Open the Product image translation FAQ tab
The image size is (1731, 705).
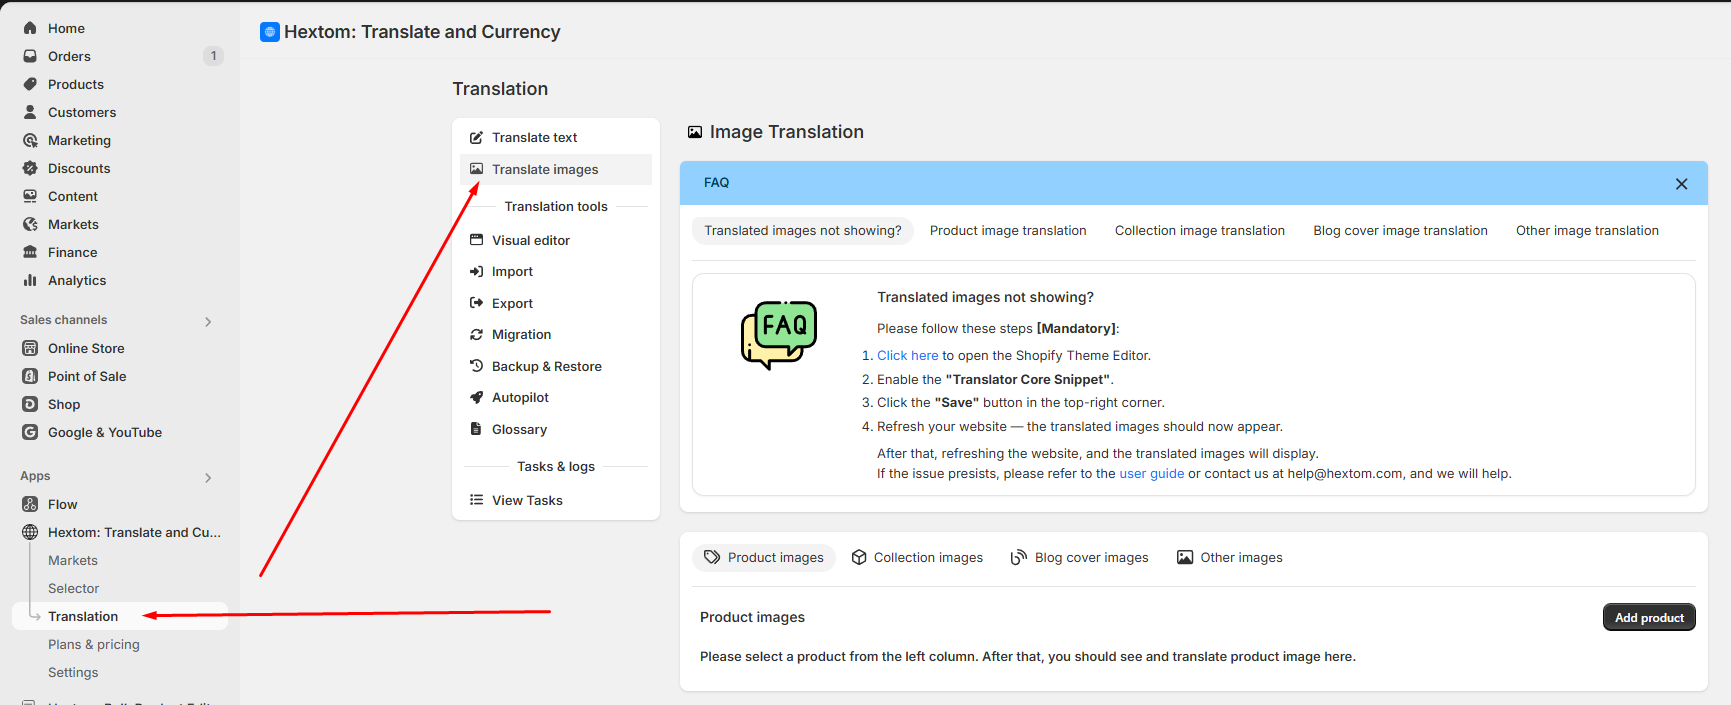[x=1008, y=230]
